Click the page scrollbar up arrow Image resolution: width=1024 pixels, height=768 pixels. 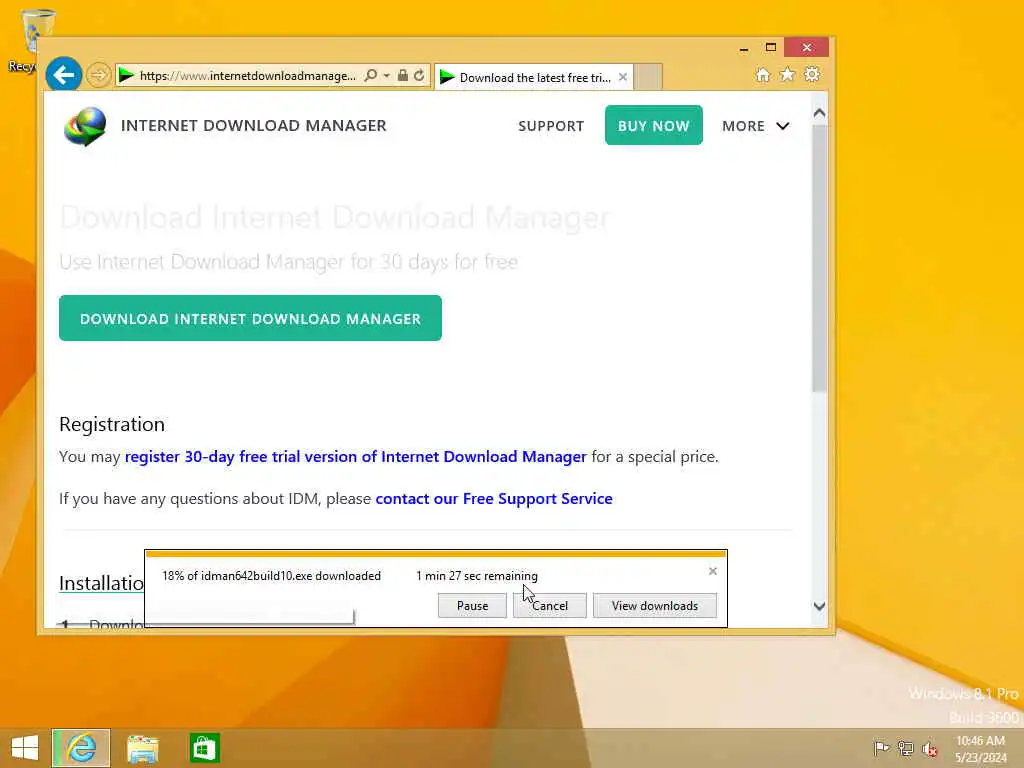point(820,113)
